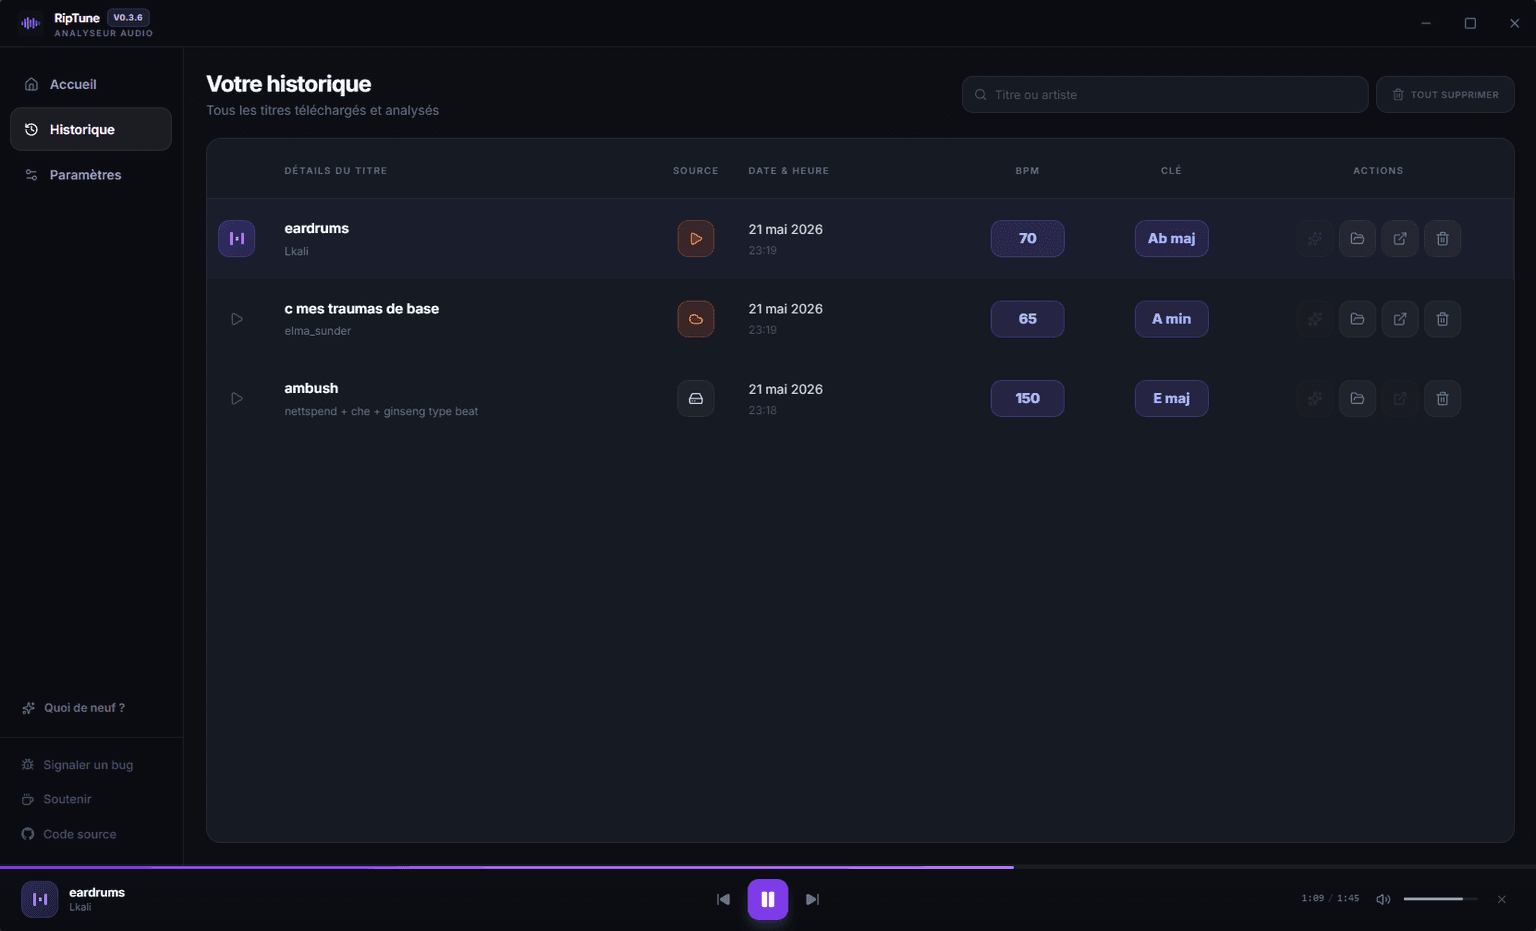
Task: Click the c mes traumas de base title
Action: click(361, 309)
